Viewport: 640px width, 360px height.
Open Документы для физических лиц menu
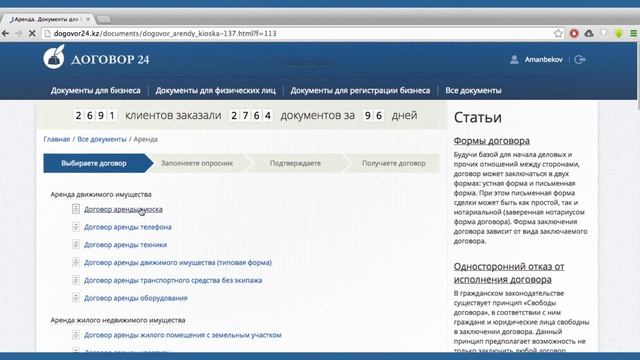point(216,91)
